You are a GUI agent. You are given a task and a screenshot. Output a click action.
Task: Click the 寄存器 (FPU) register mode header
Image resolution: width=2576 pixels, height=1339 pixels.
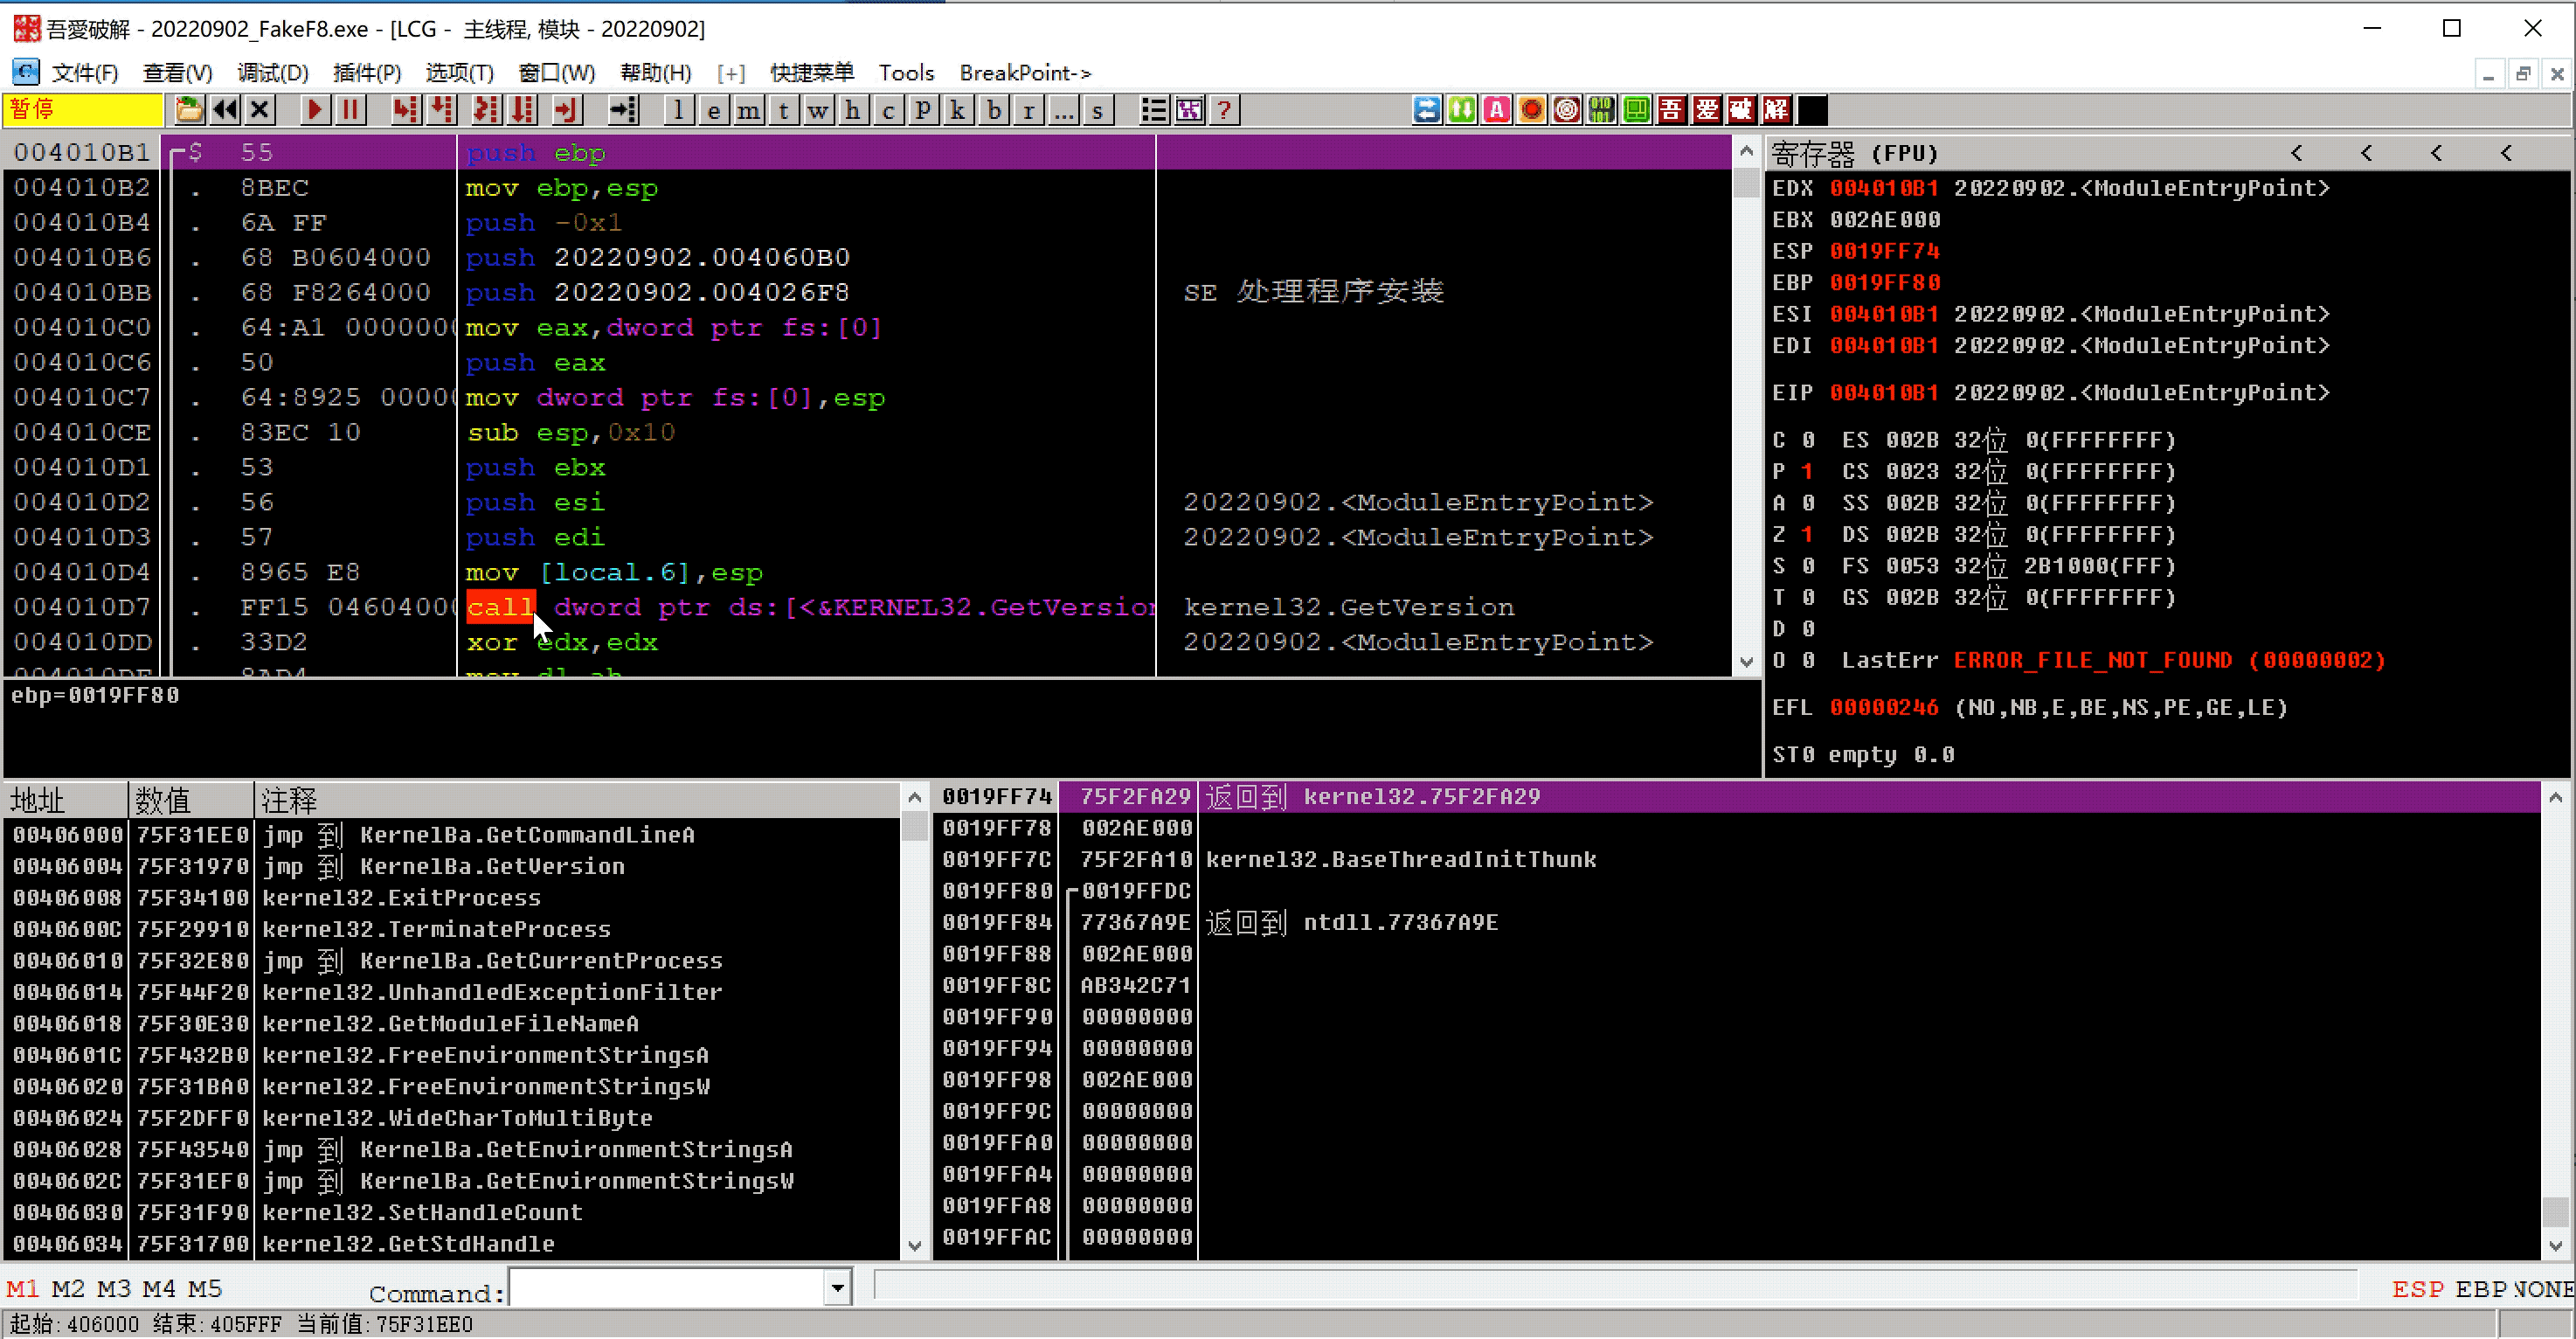[1855, 153]
